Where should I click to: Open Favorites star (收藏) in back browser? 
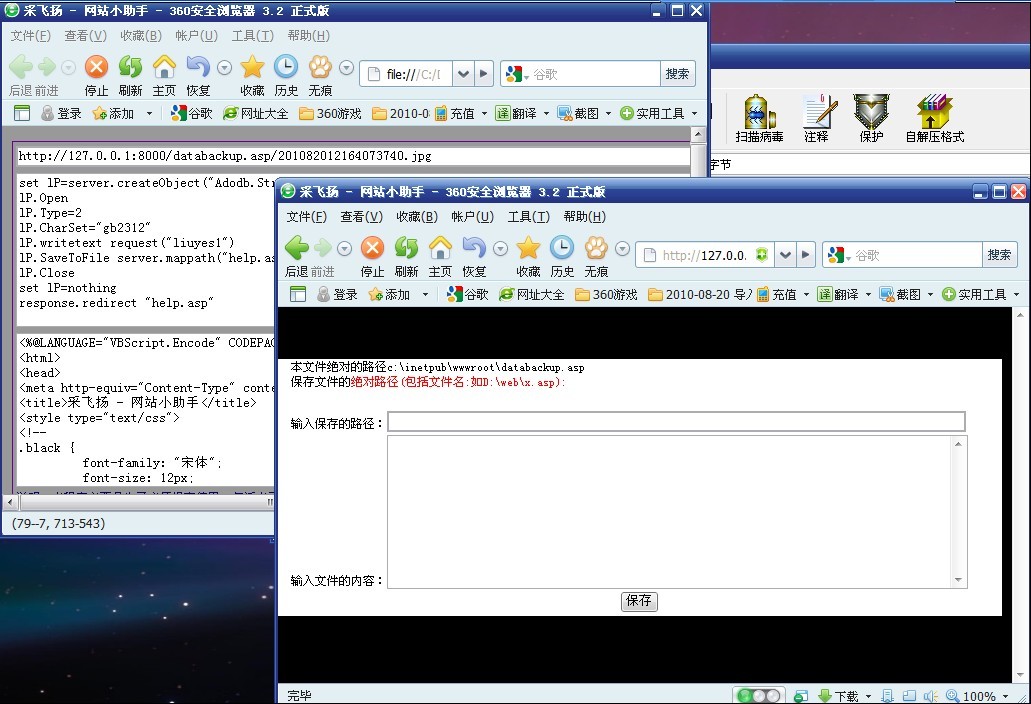point(252,67)
